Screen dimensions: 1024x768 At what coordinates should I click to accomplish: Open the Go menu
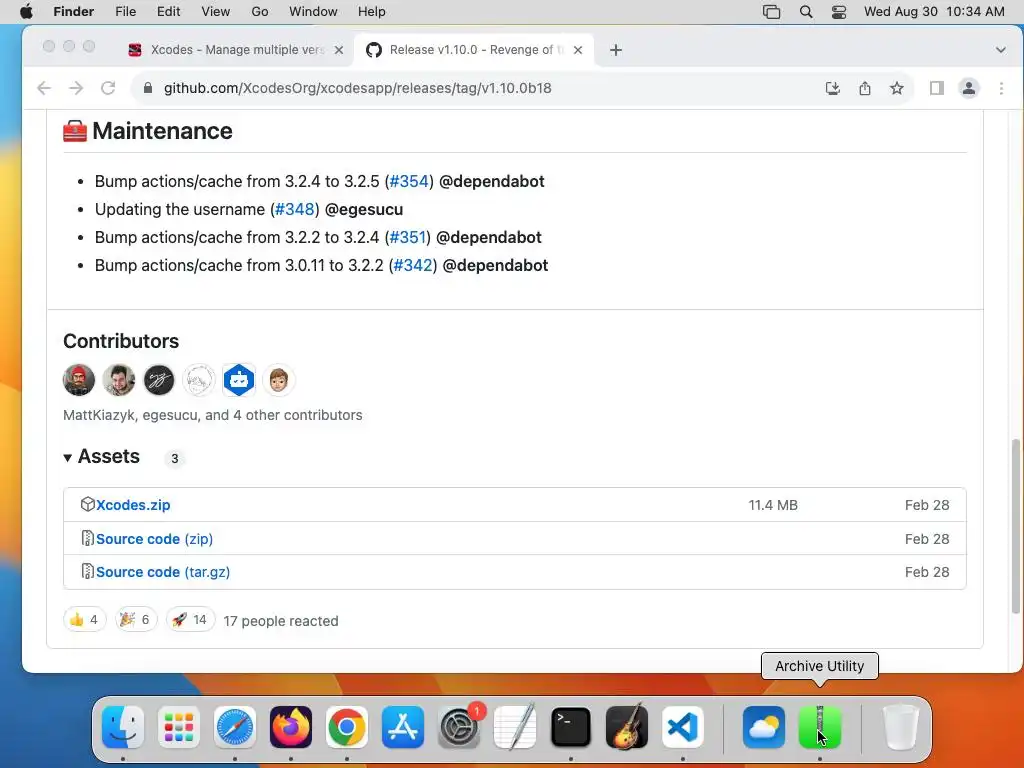point(260,12)
